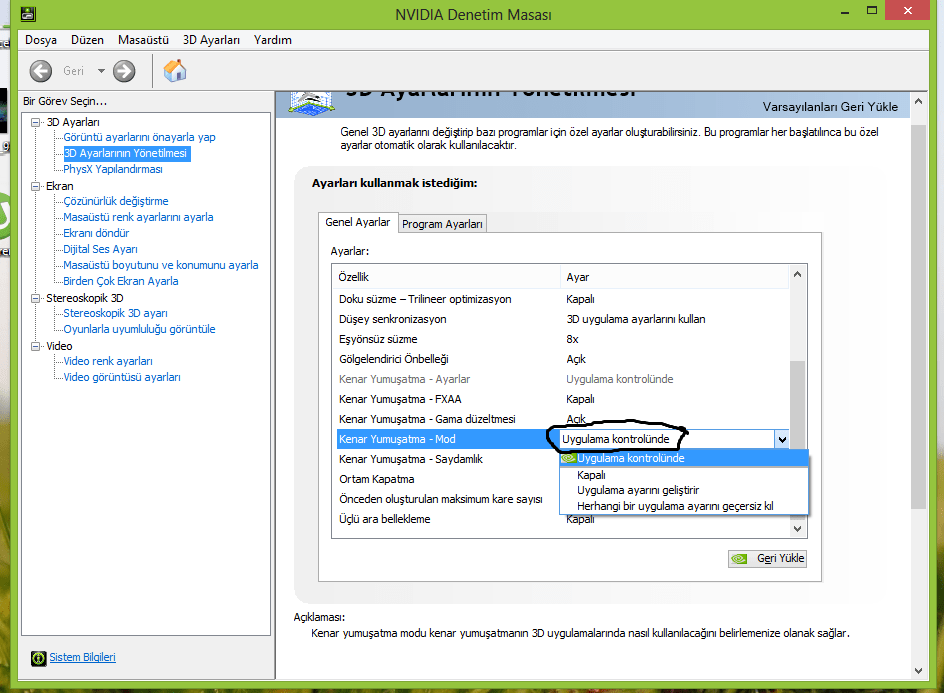Open Video görüntüsü ayarları

(x=122, y=377)
